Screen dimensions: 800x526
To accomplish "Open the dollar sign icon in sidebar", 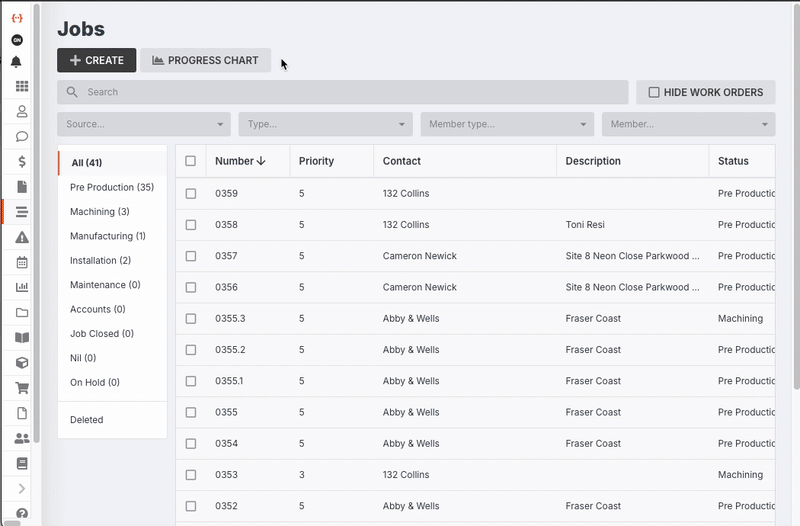I will tap(21, 162).
